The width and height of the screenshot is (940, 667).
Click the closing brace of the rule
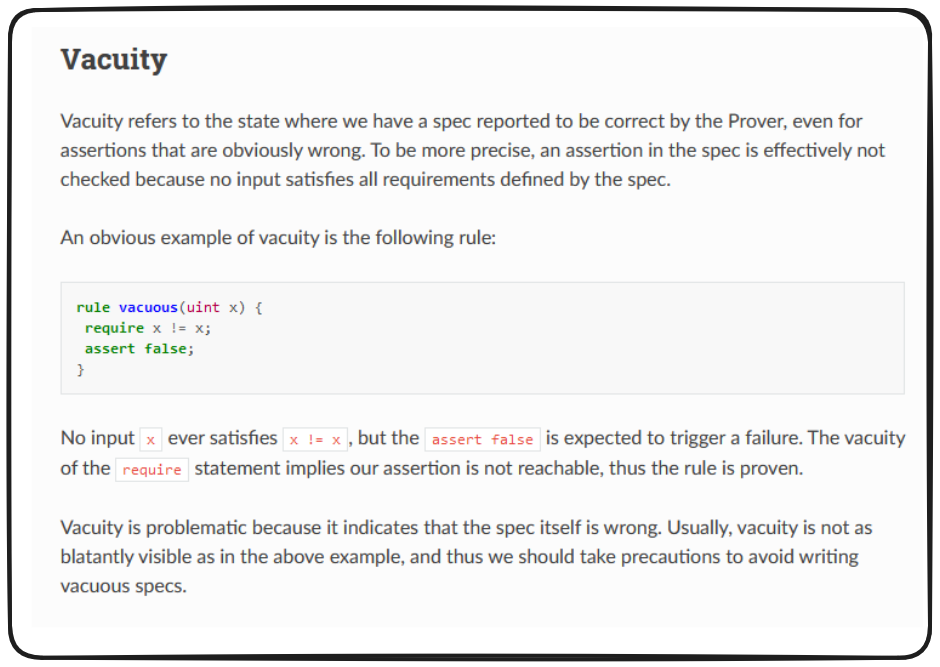click(81, 370)
